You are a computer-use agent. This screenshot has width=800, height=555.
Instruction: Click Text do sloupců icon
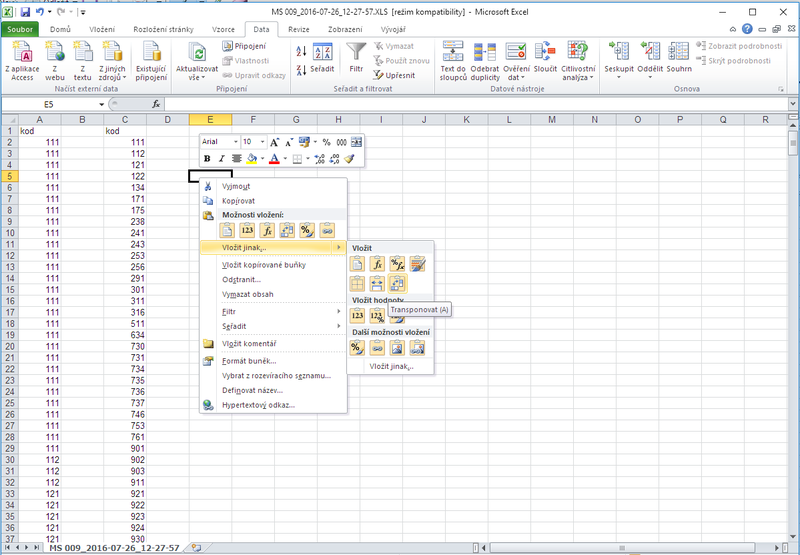tap(453, 61)
